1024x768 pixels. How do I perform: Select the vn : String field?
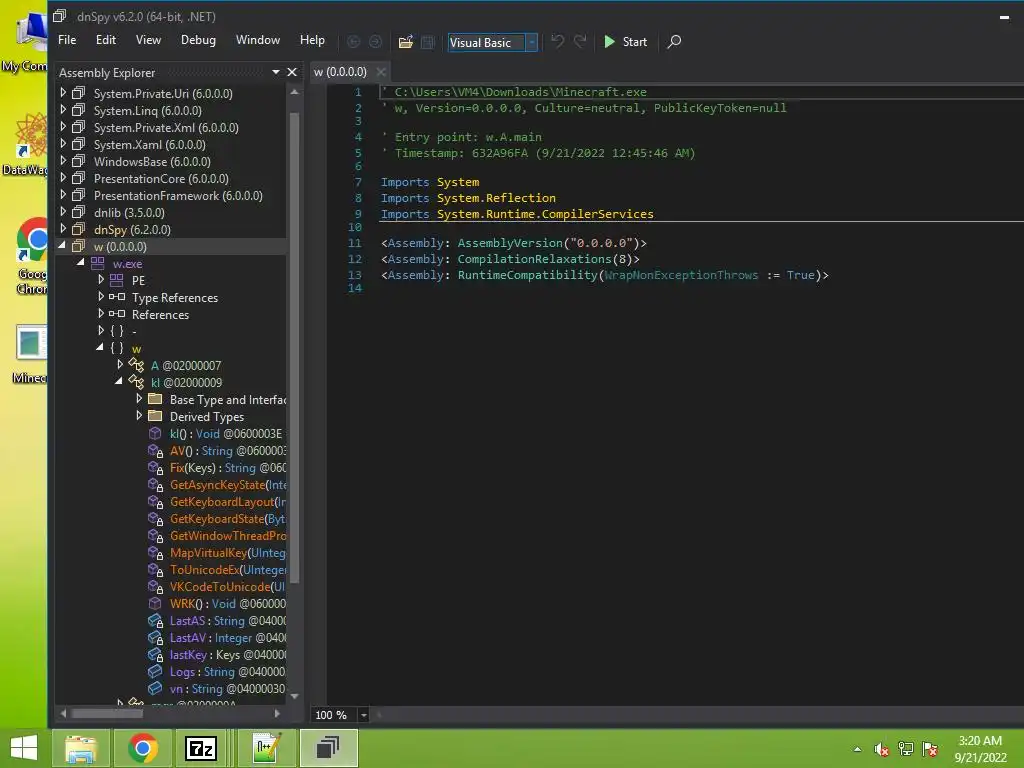tap(227, 688)
